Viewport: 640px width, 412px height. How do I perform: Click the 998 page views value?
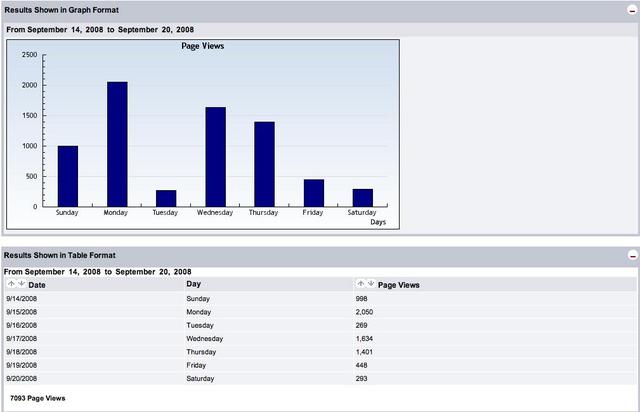[362, 298]
